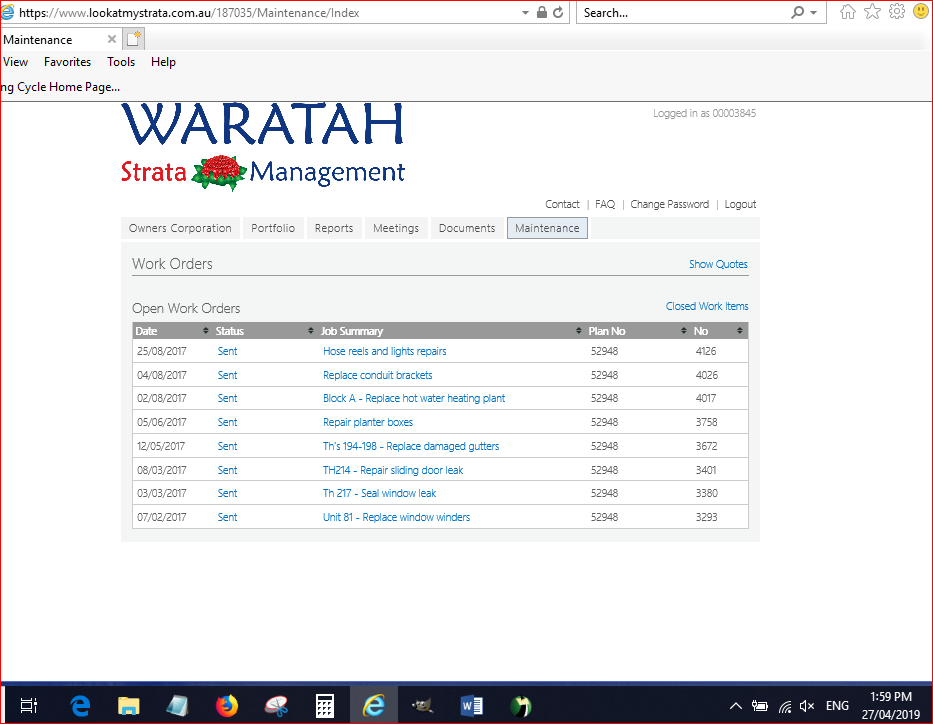Click Sent status for 04/08/2017 order

click(227, 375)
